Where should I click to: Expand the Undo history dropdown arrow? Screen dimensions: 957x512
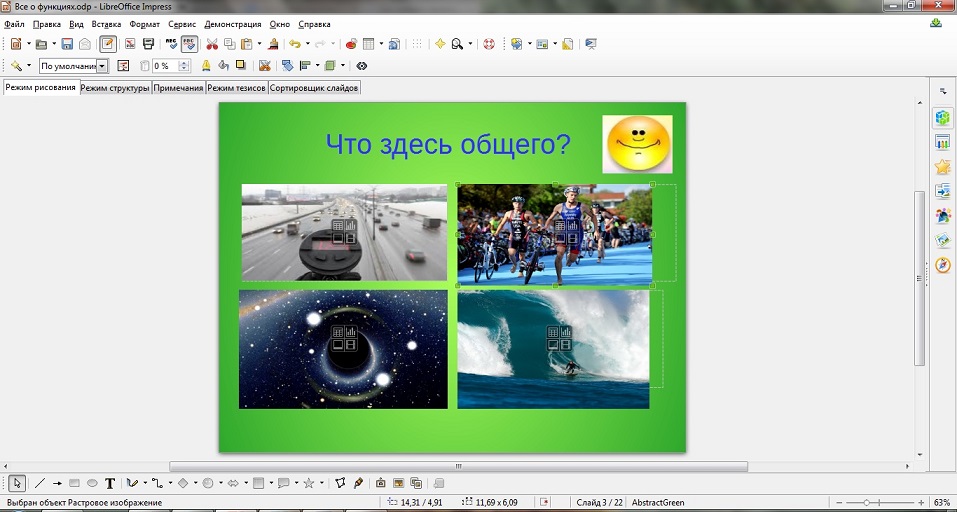pos(308,44)
